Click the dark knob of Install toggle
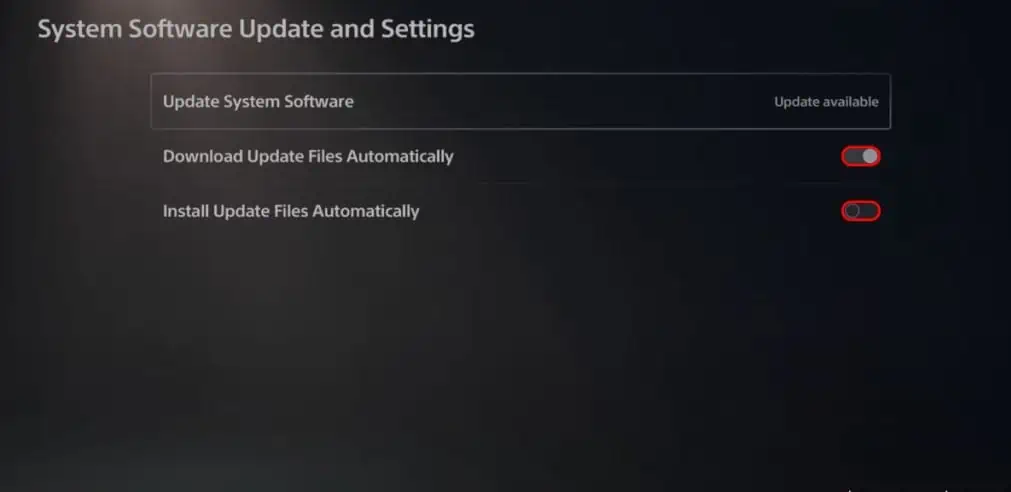This screenshot has width=1011, height=492. coord(852,211)
